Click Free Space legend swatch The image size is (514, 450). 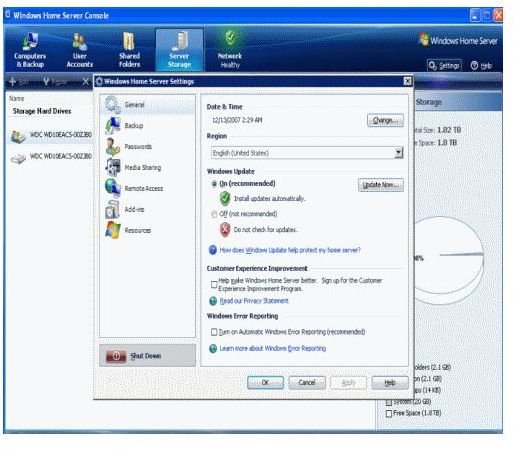(x=389, y=414)
